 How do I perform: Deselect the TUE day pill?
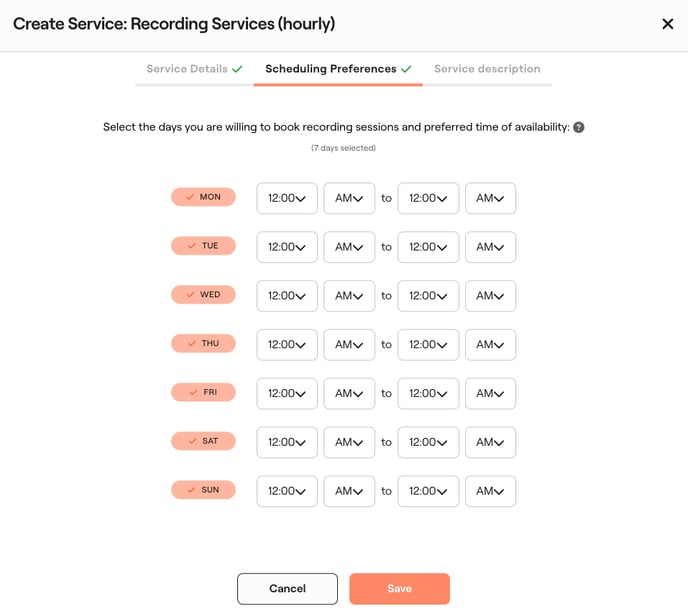[x=203, y=246]
